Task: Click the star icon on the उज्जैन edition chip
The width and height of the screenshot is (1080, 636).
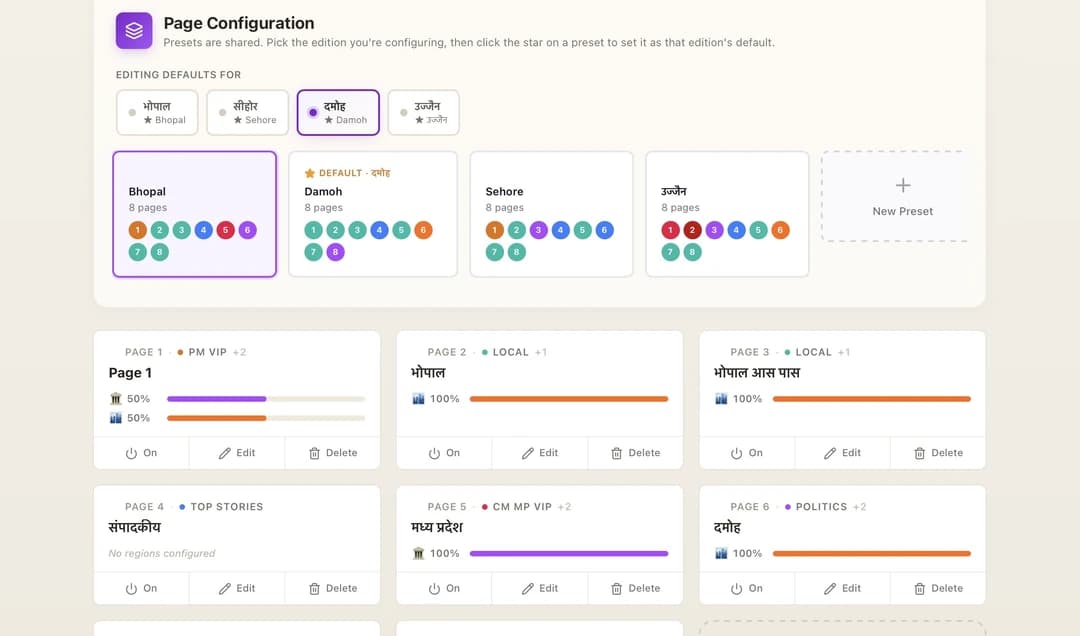Action: [418, 120]
